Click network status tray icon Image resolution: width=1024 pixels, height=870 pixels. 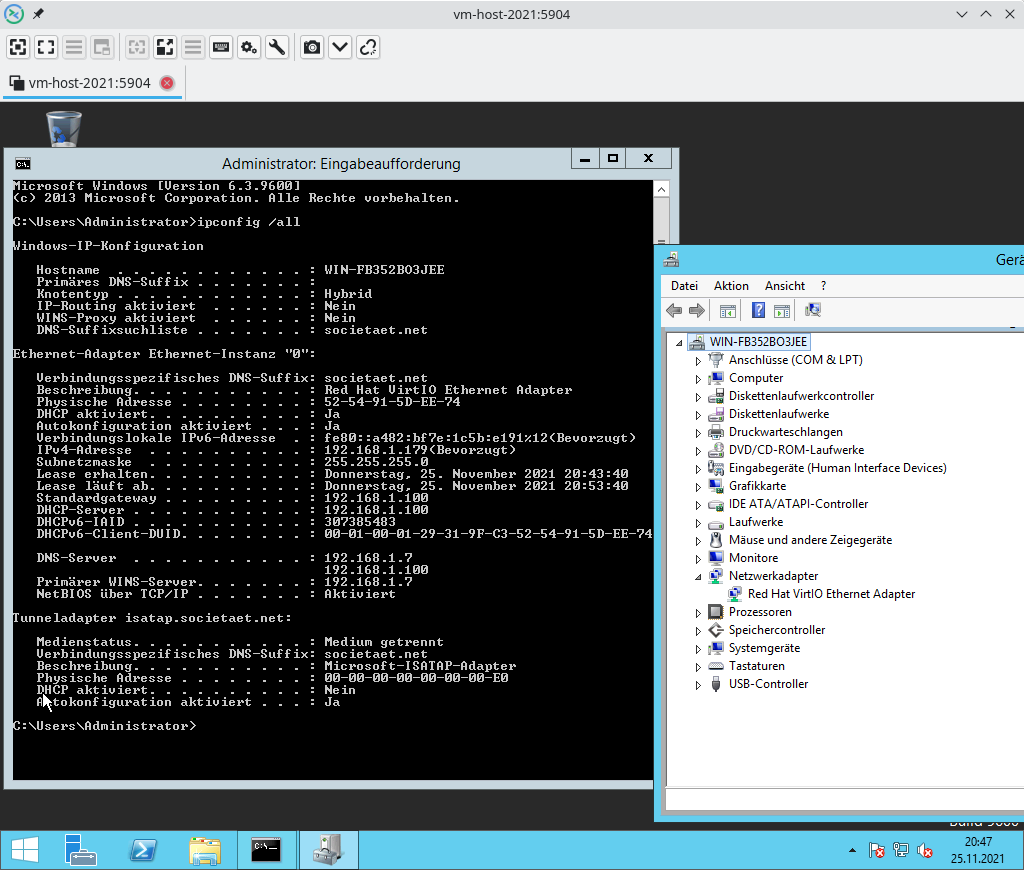point(901,850)
